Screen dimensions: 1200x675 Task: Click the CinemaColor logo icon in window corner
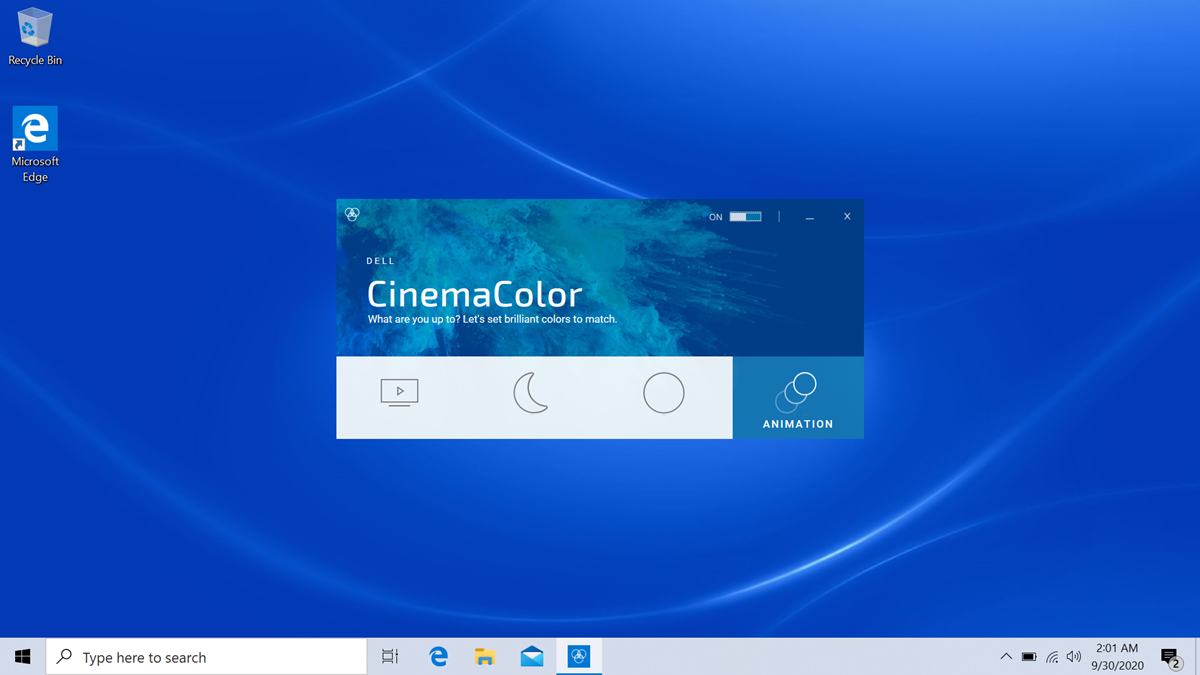352,214
